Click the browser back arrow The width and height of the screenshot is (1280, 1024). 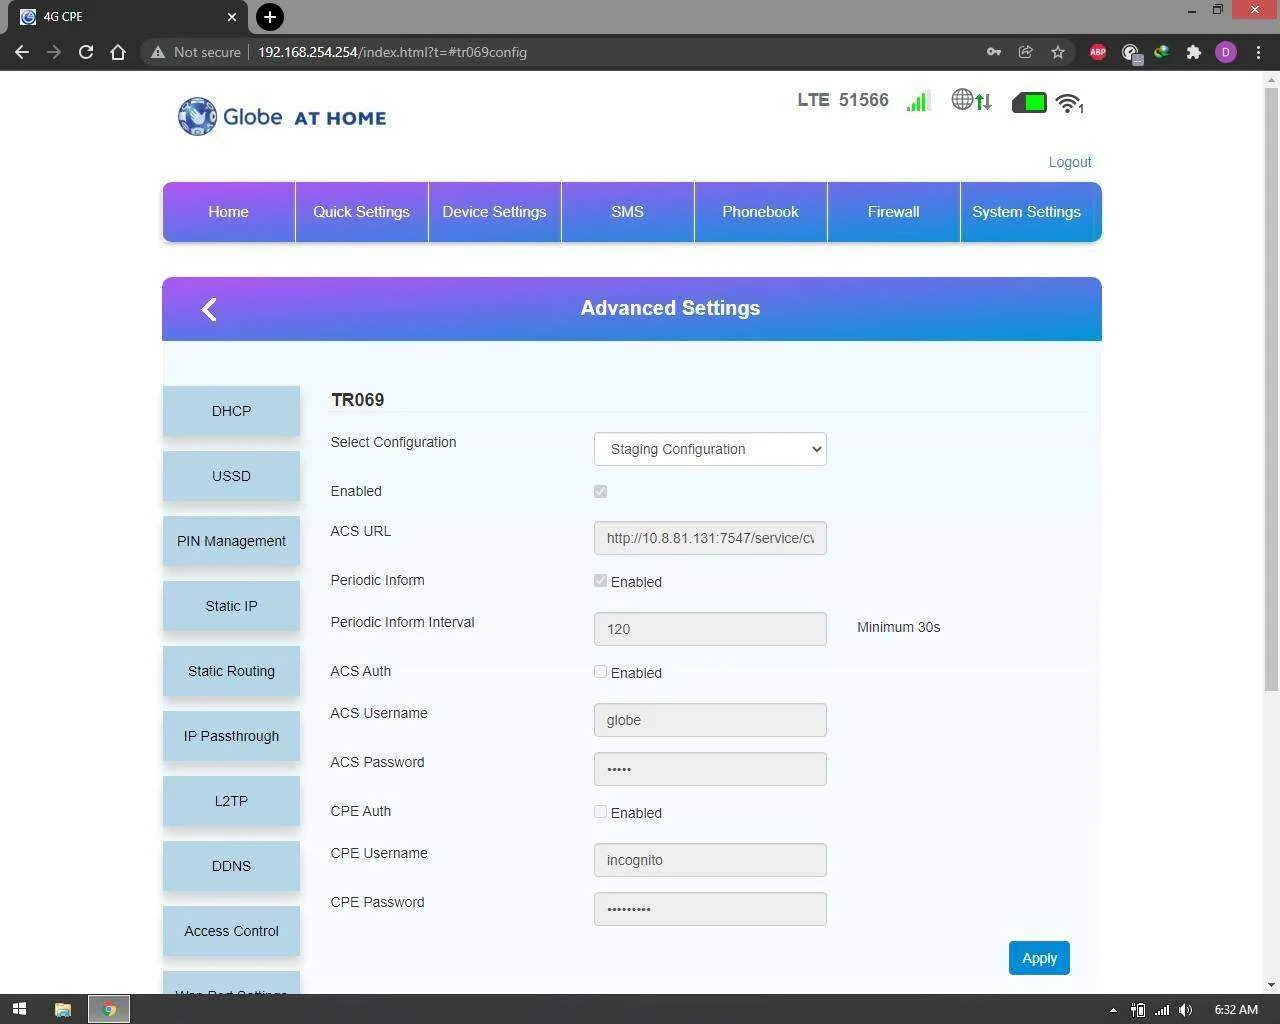(22, 52)
